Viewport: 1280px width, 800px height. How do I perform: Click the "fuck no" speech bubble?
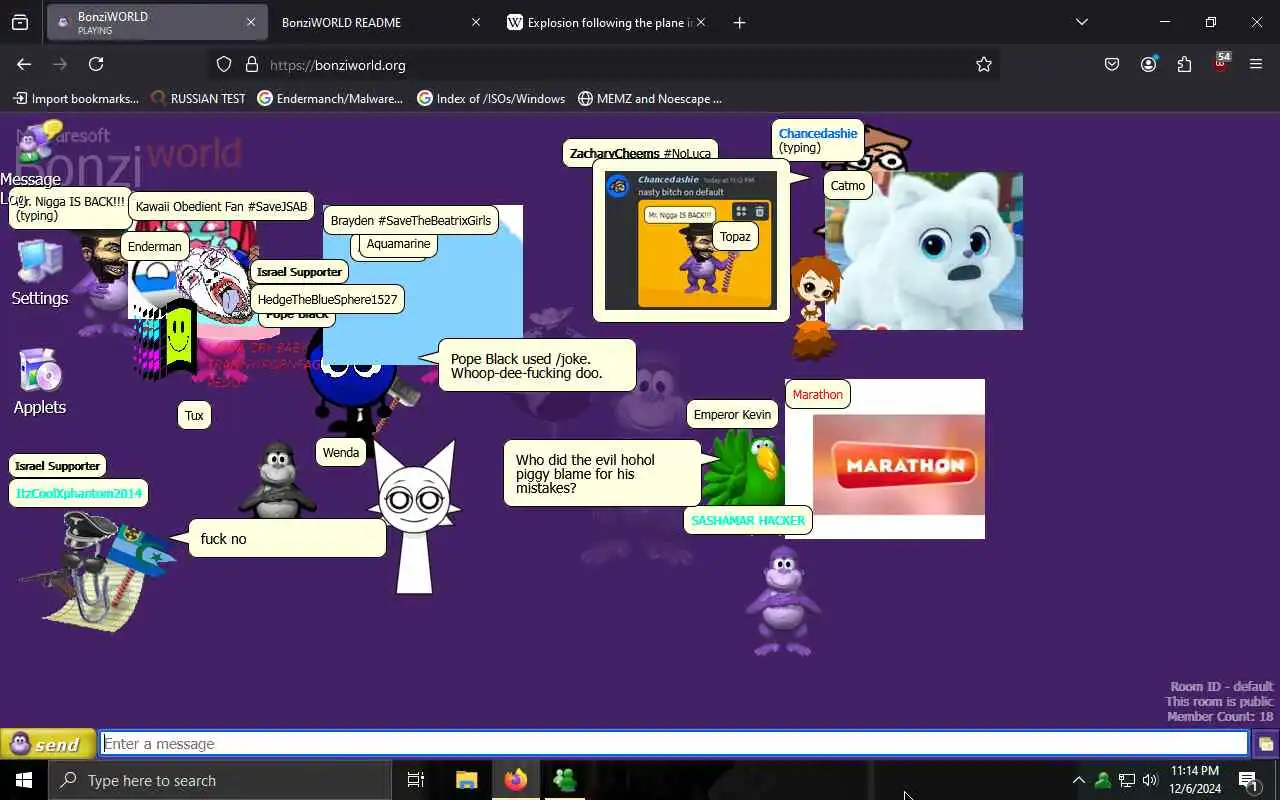tap(287, 539)
